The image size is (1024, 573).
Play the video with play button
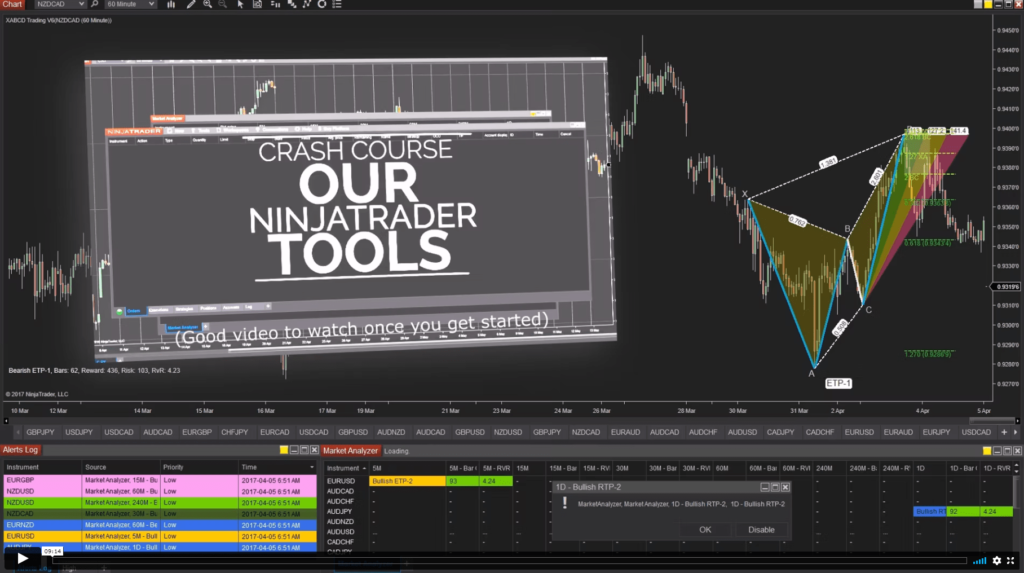(22, 559)
